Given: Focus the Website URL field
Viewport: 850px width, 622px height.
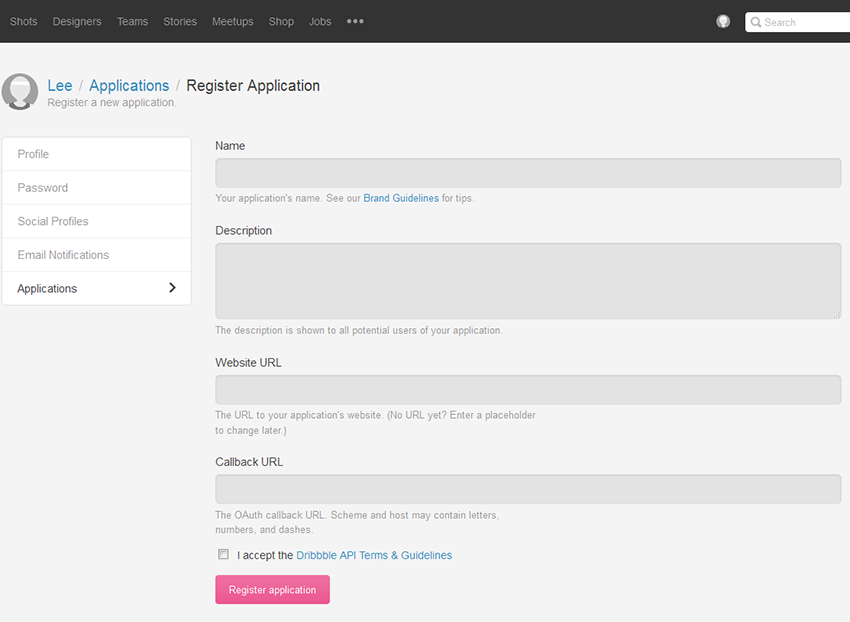Looking at the screenshot, I should tap(528, 390).
